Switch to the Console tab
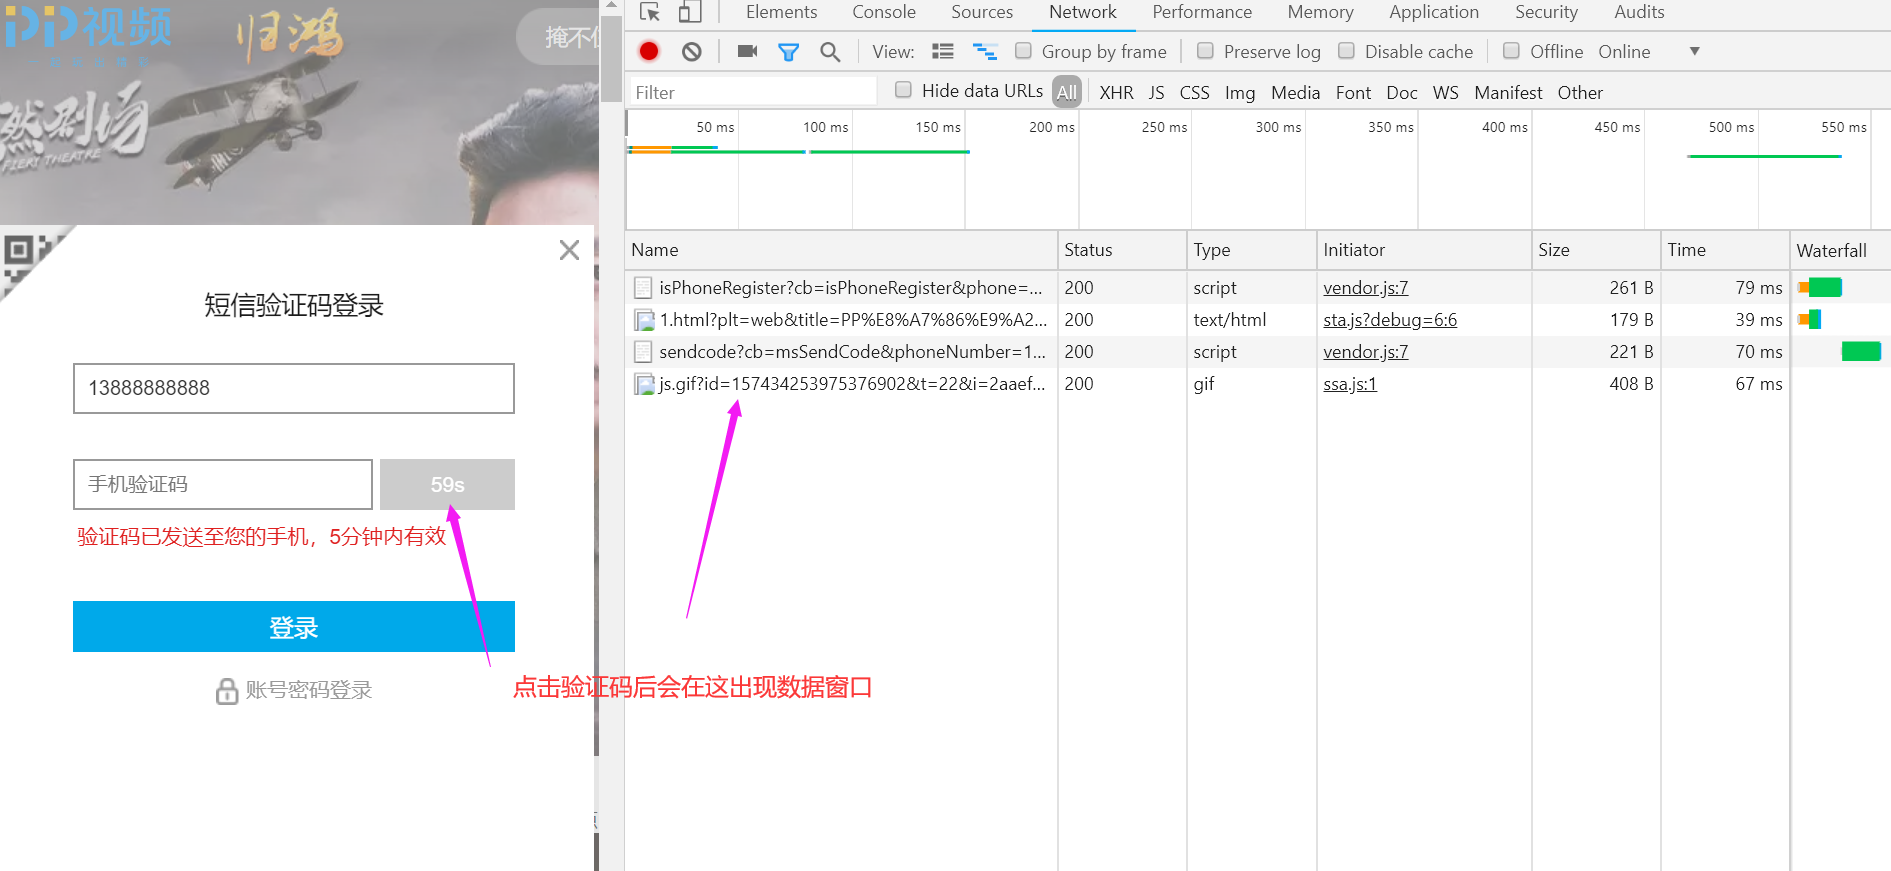 coord(883,12)
